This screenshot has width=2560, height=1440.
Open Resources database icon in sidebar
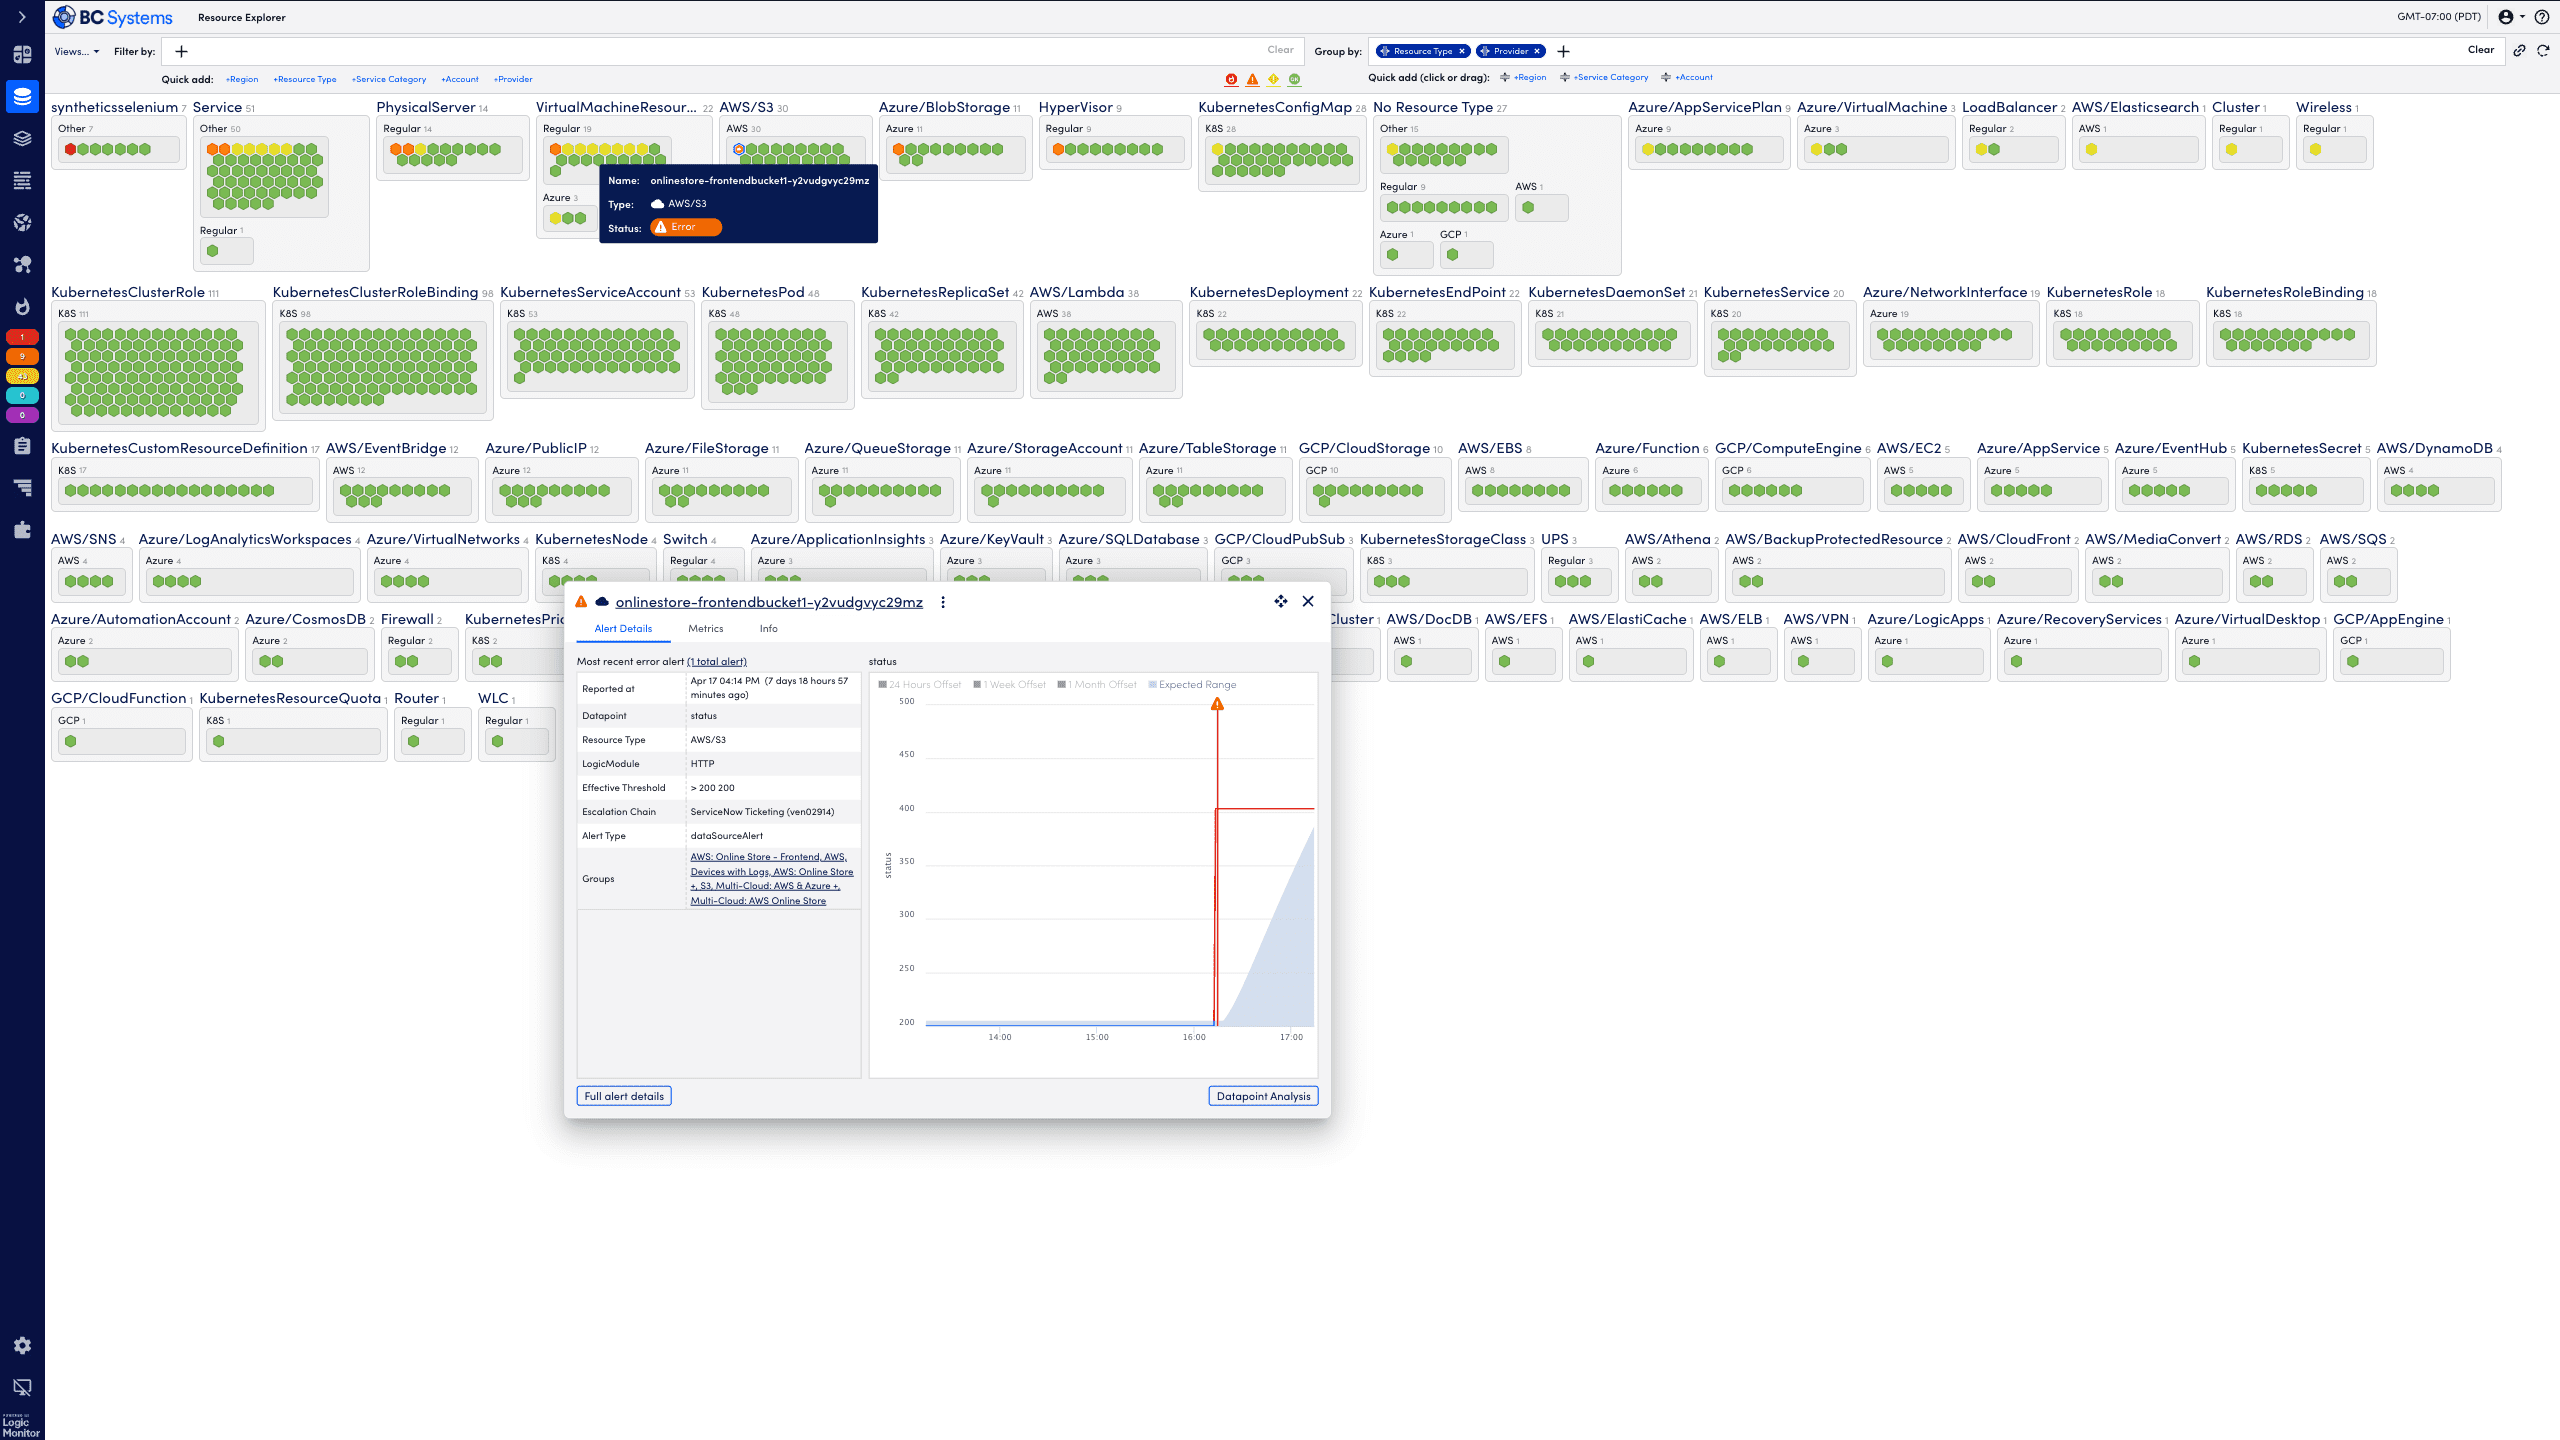click(22, 97)
